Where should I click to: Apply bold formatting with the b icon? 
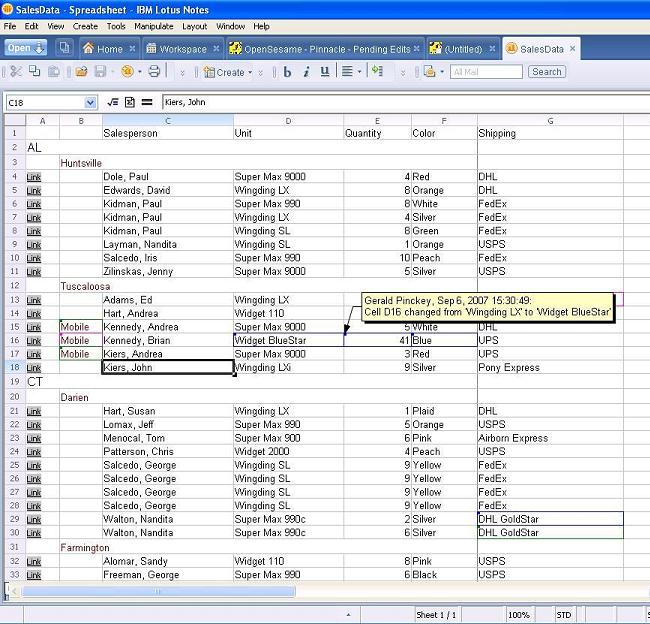[x=288, y=72]
